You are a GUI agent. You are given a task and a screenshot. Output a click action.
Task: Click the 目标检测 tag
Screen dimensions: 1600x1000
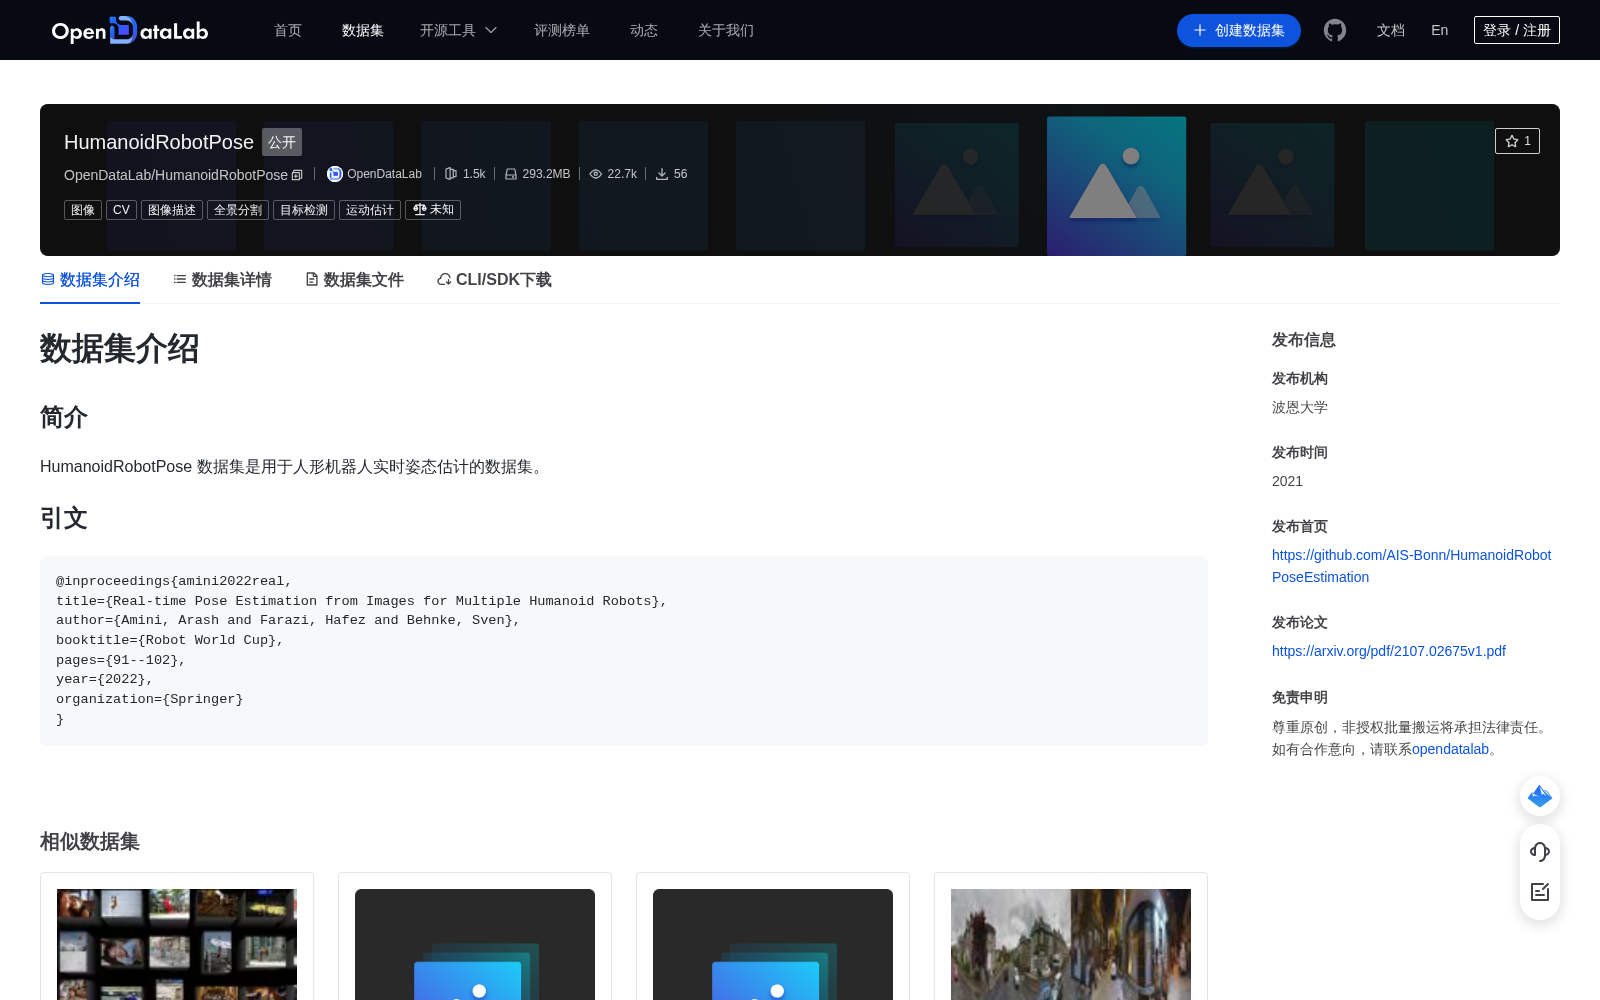coord(304,210)
